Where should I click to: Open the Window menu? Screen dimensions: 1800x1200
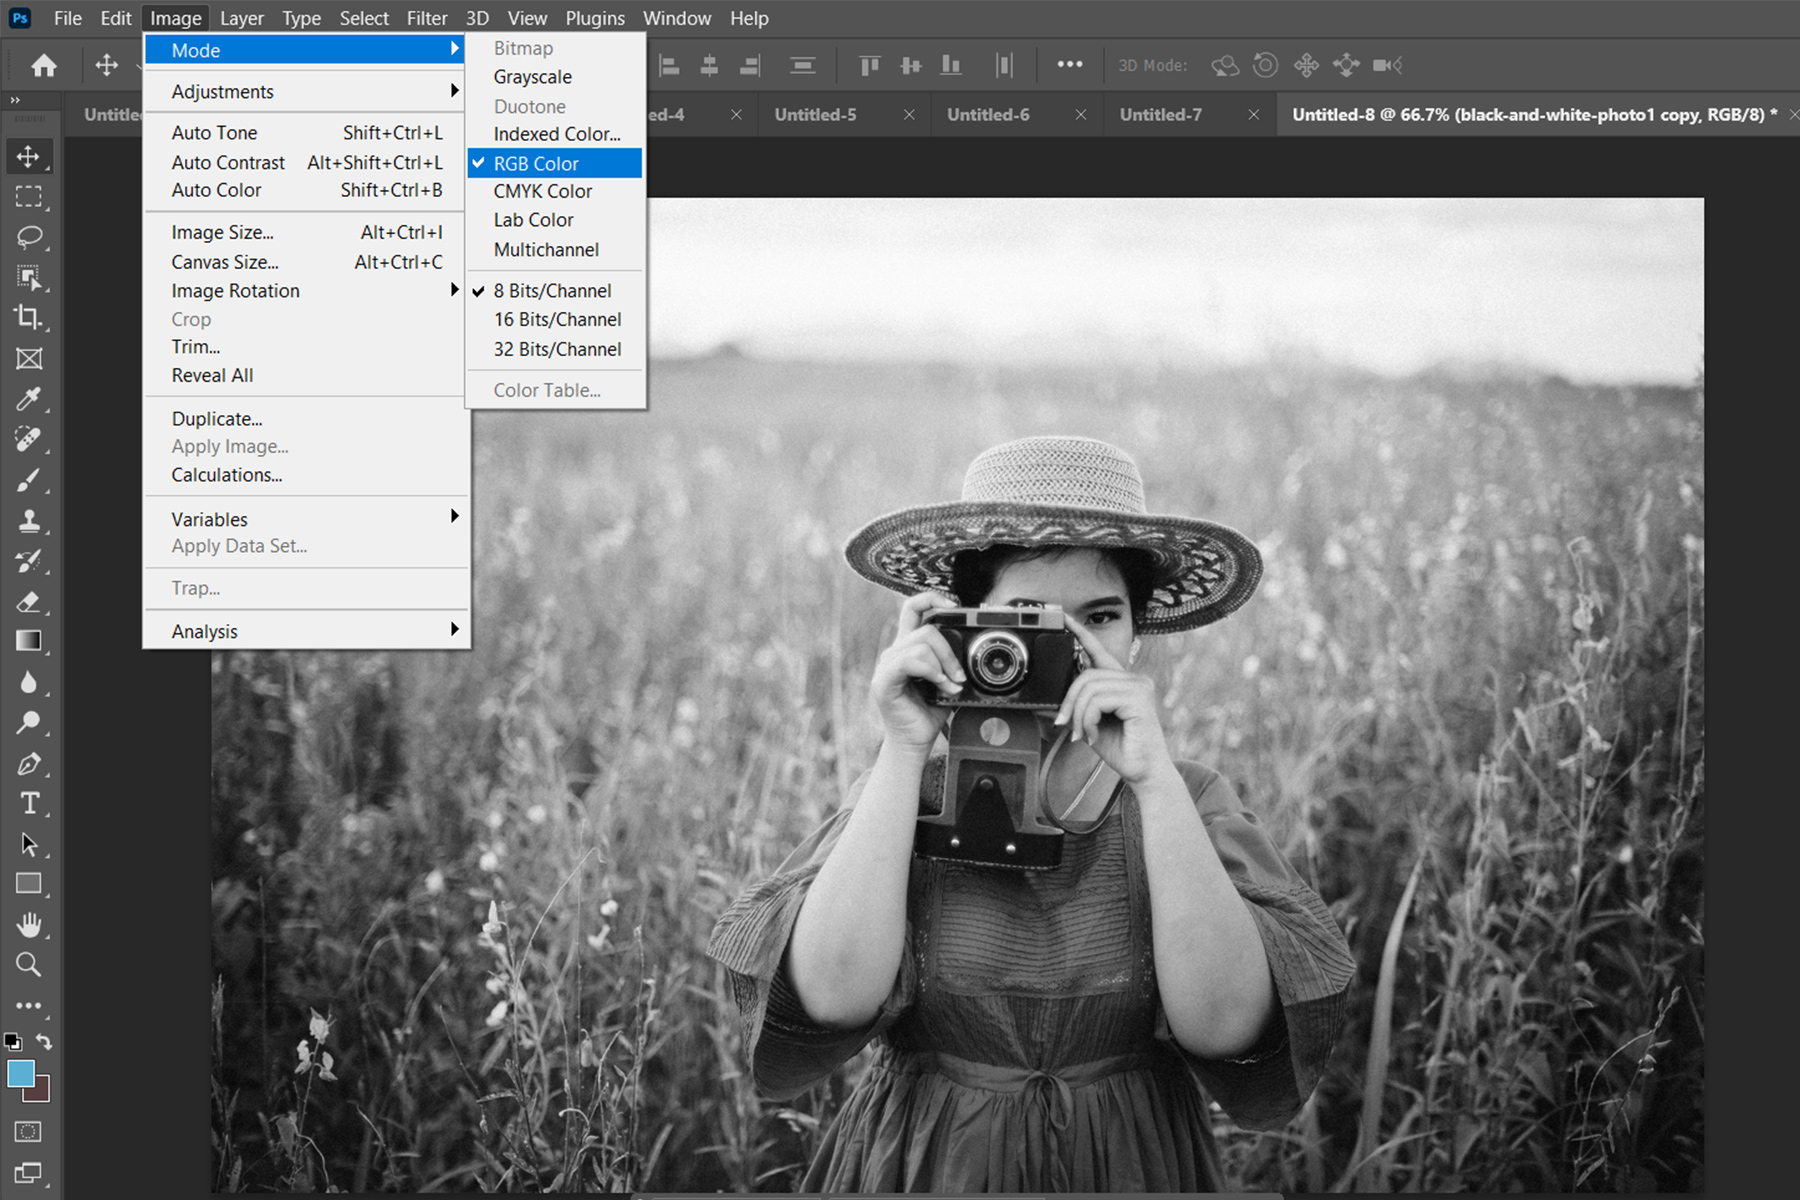(x=677, y=18)
